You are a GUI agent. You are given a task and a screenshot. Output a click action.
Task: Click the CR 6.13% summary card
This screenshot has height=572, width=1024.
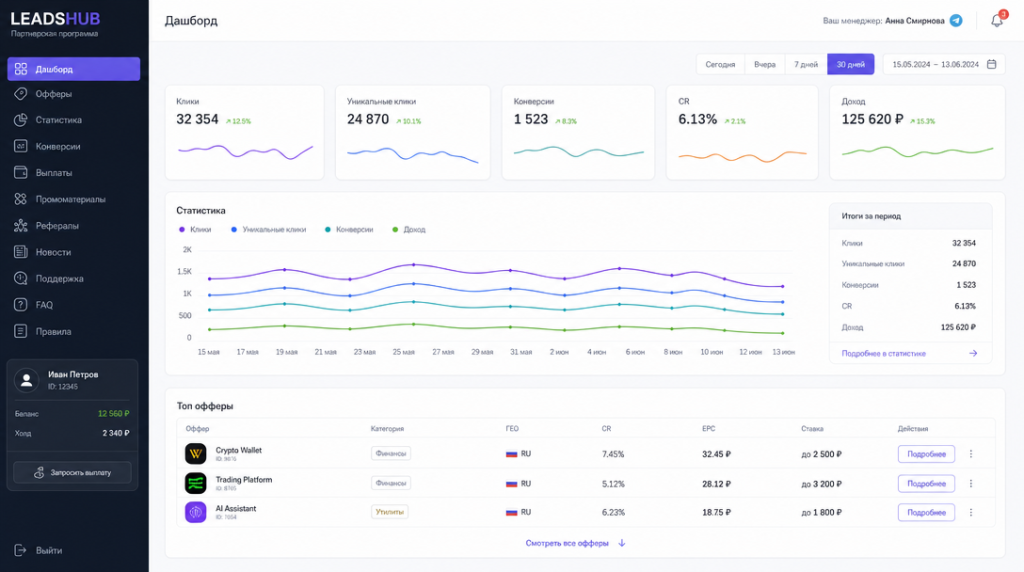tap(742, 133)
